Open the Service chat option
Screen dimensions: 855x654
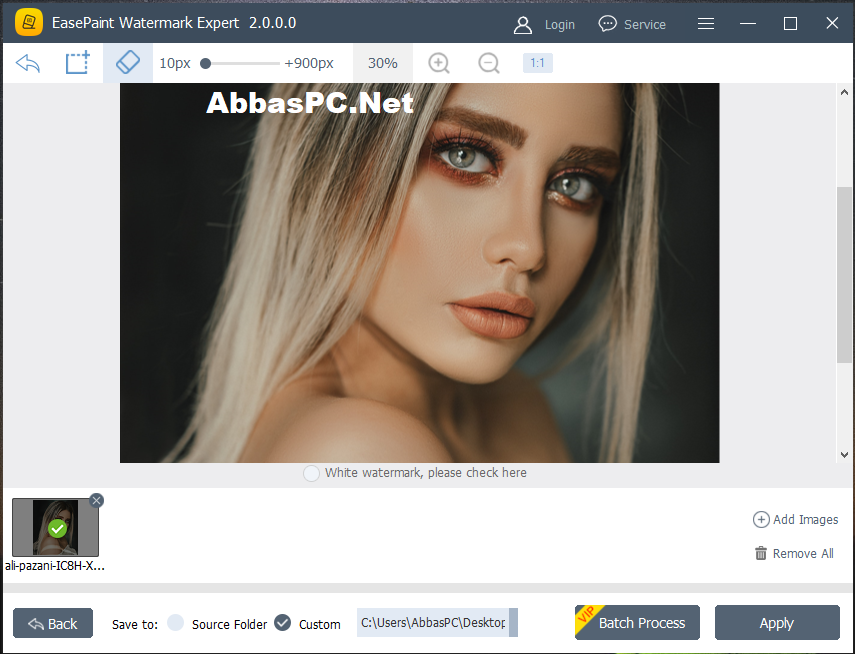click(645, 25)
